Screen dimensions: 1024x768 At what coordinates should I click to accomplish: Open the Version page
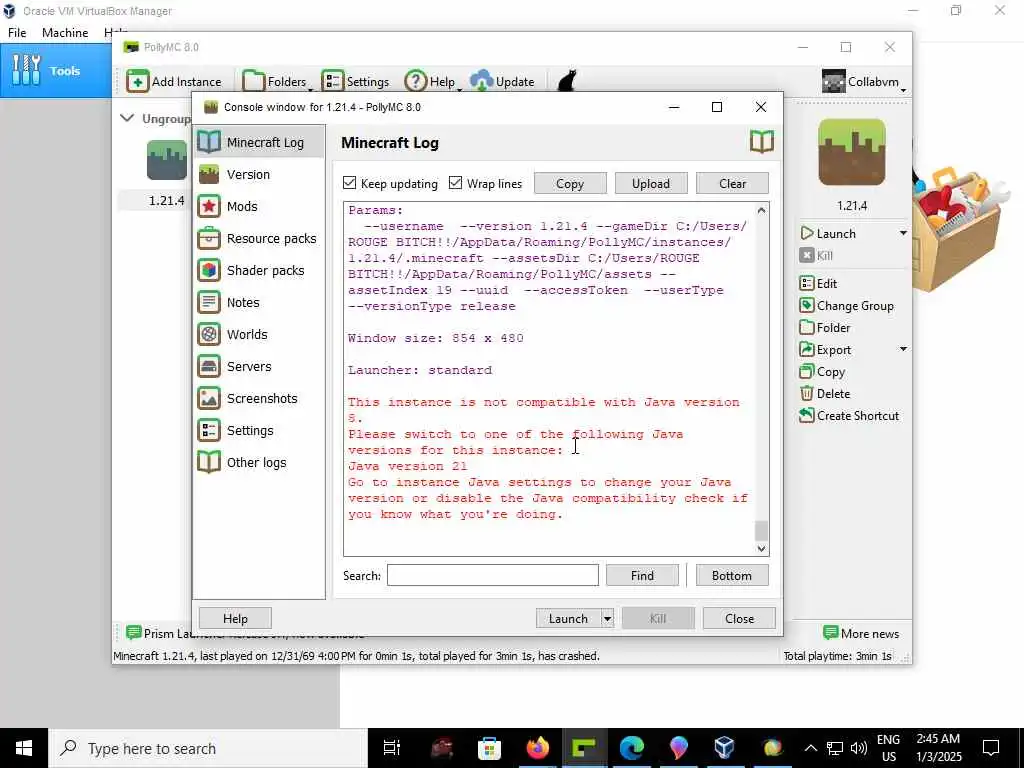[x=259, y=174]
